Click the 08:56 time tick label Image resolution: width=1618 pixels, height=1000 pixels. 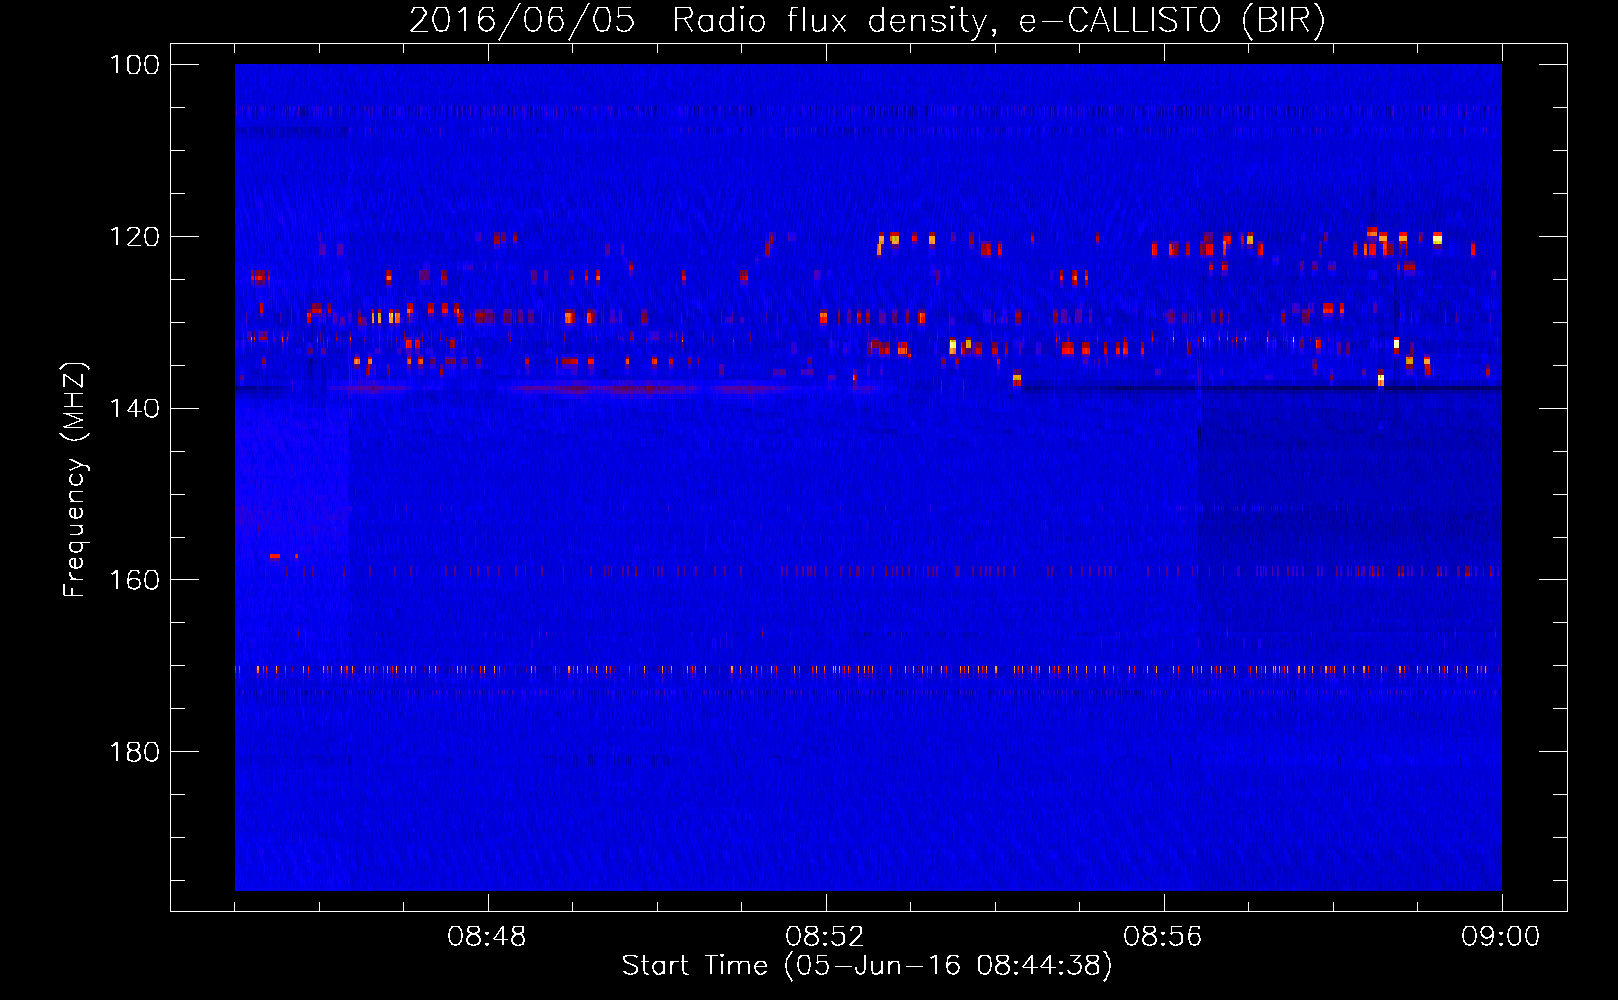[1163, 937]
